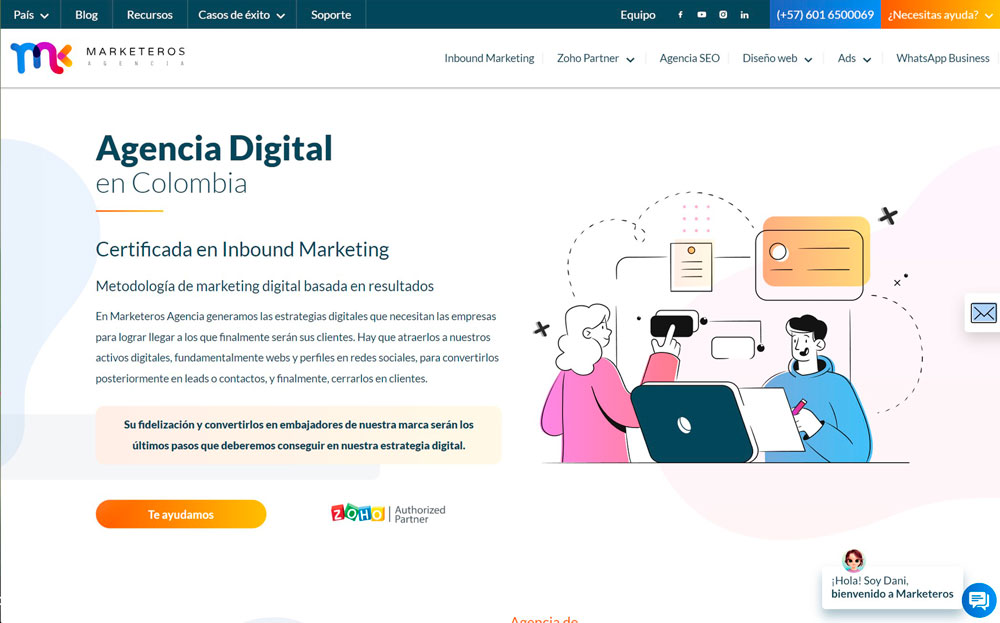Expand the Diseño web submenu
Viewport: 1000px width, 623px height.
[x=777, y=59]
